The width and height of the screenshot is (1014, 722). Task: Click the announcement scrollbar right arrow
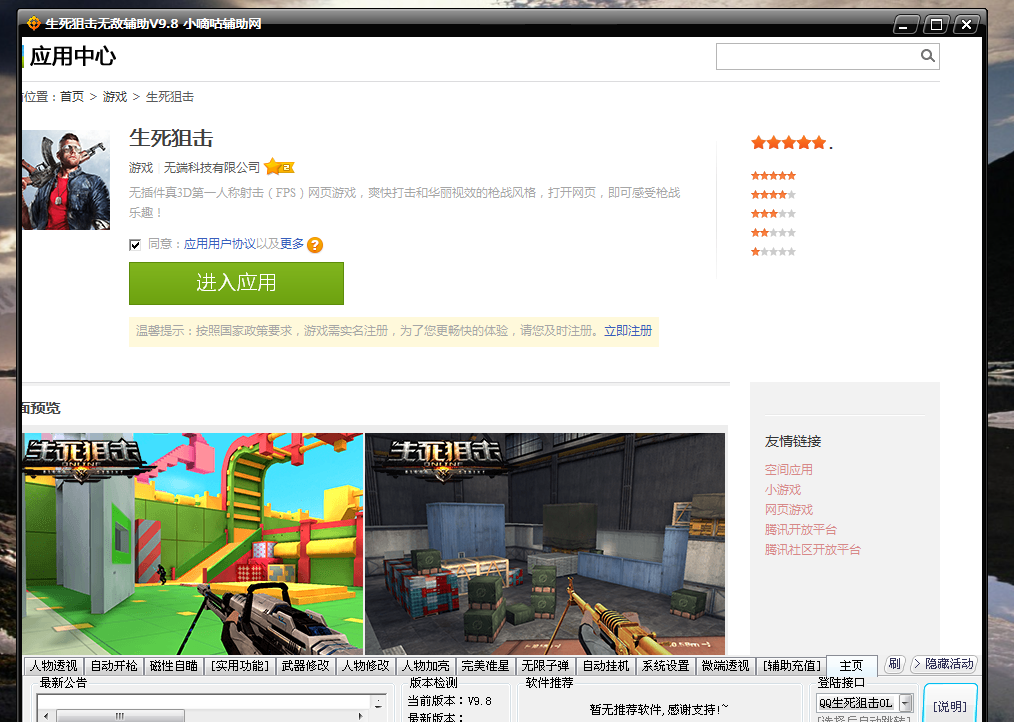click(361, 716)
